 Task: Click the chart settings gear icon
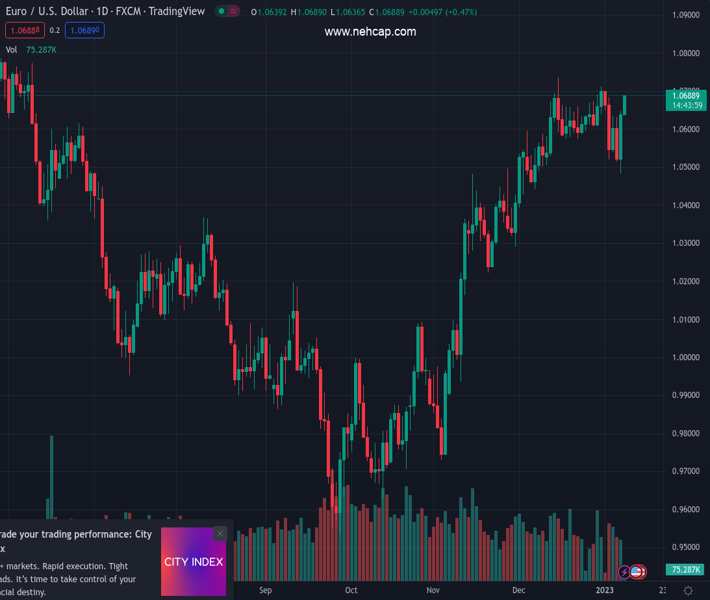[689, 591]
